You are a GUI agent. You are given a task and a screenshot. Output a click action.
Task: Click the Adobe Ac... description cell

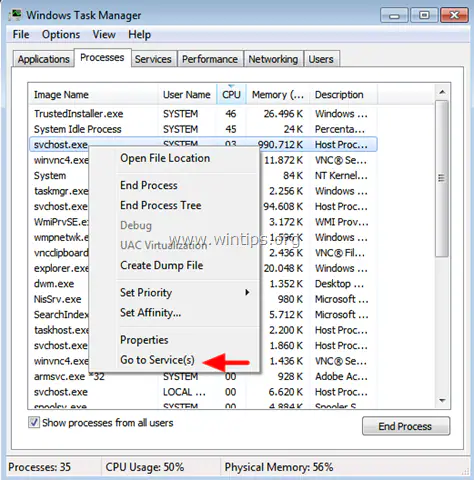341,377
